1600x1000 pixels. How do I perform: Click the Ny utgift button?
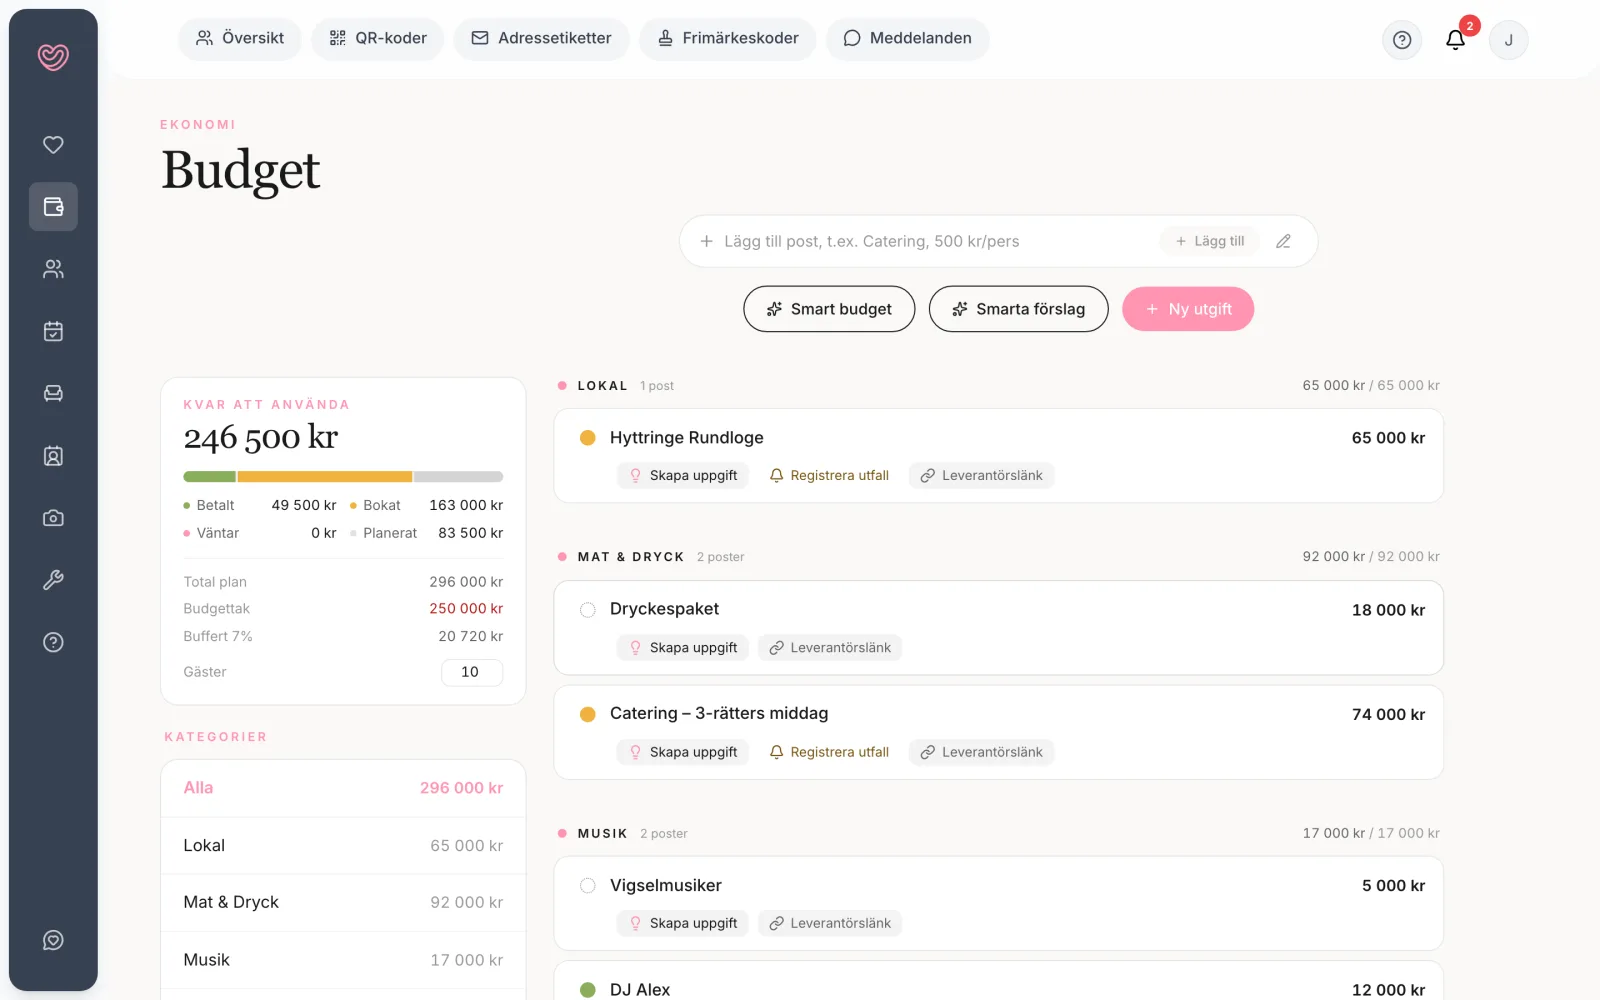[1188, 309]
